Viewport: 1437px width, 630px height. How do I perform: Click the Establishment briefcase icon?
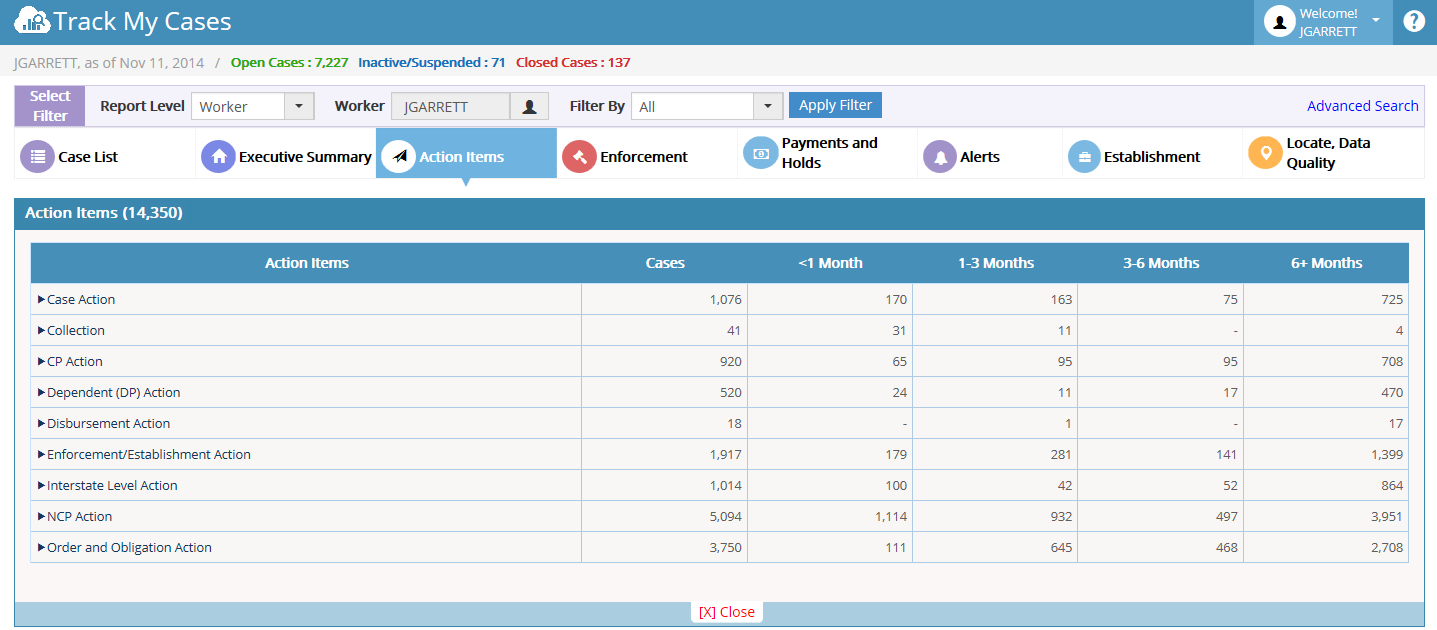tap(1084, 157)
